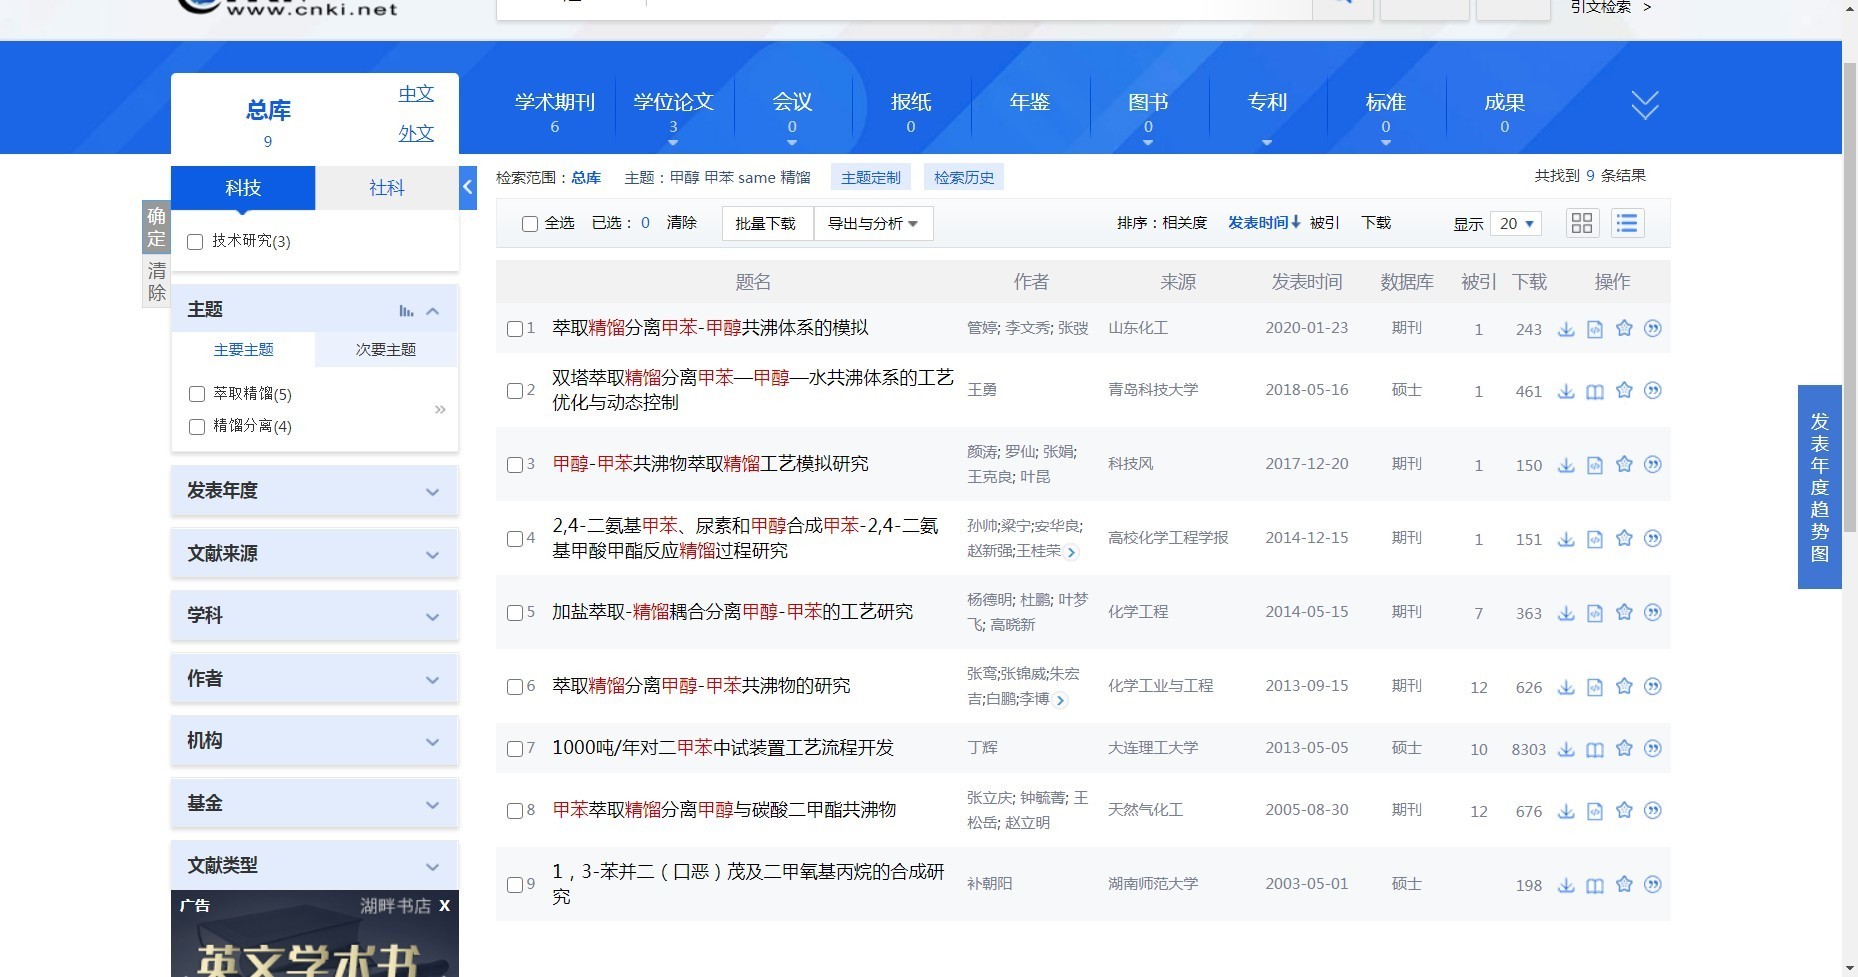Cite the 化学工程 article in row 5

coord(1653,612)
